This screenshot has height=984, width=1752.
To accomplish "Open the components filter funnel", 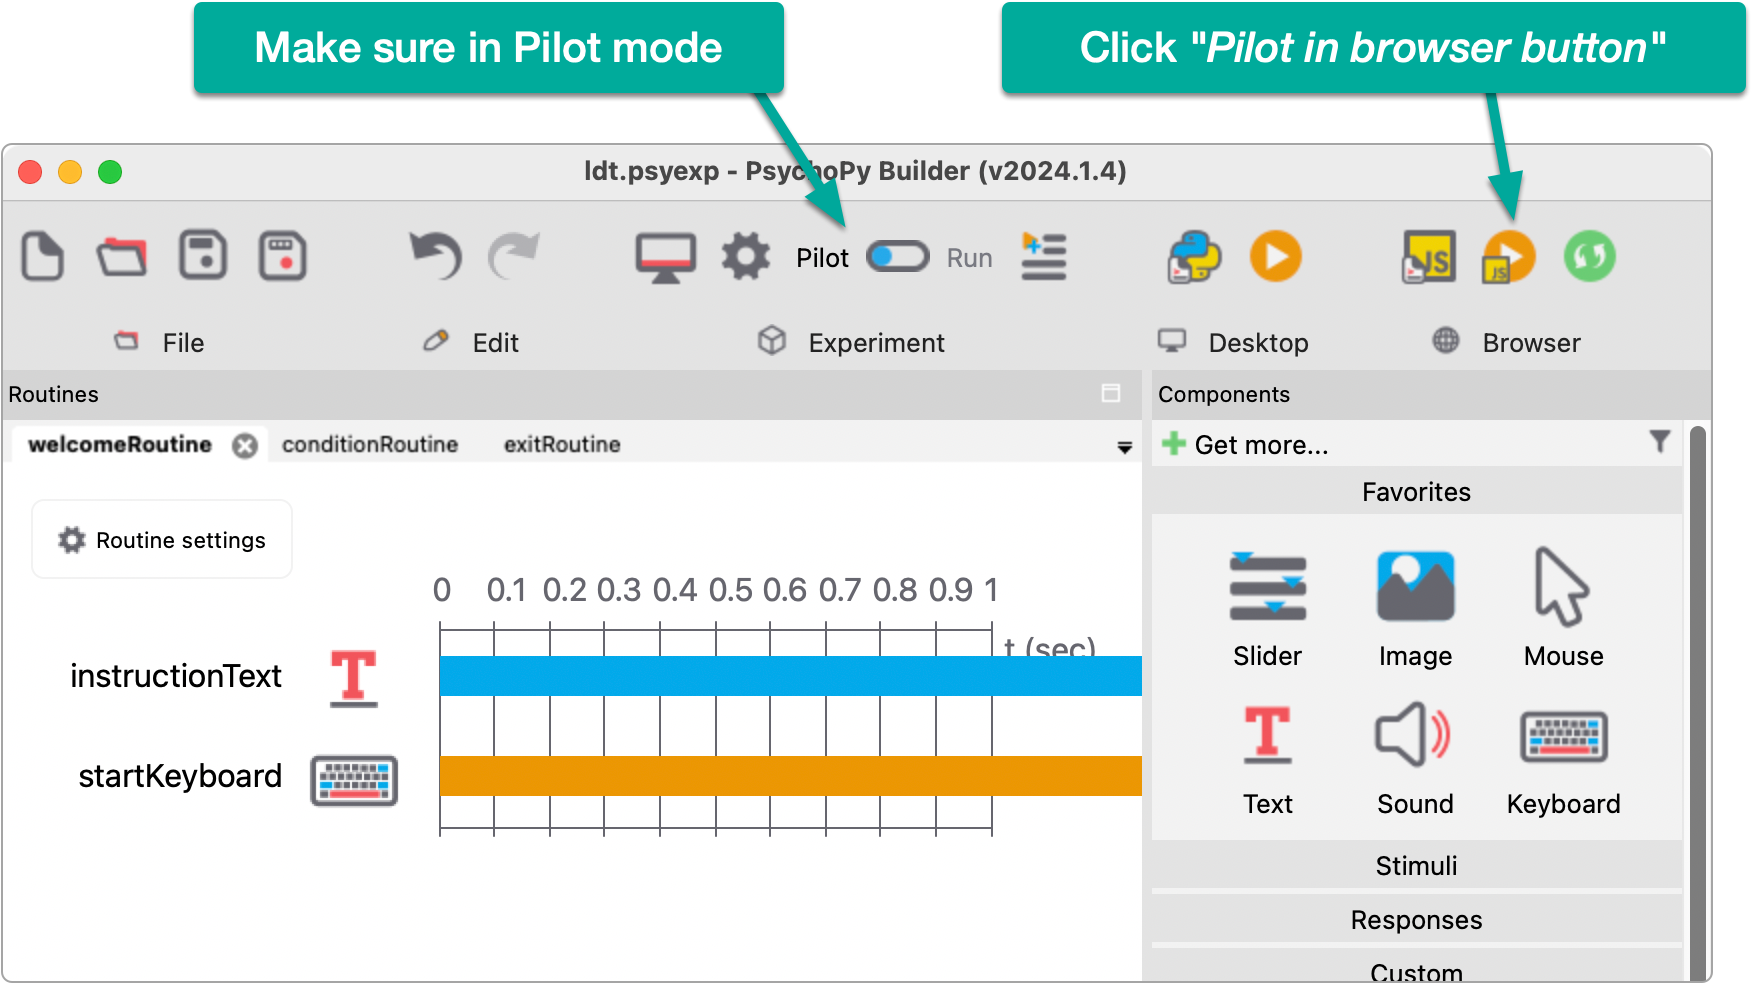I will point(1660,441).
